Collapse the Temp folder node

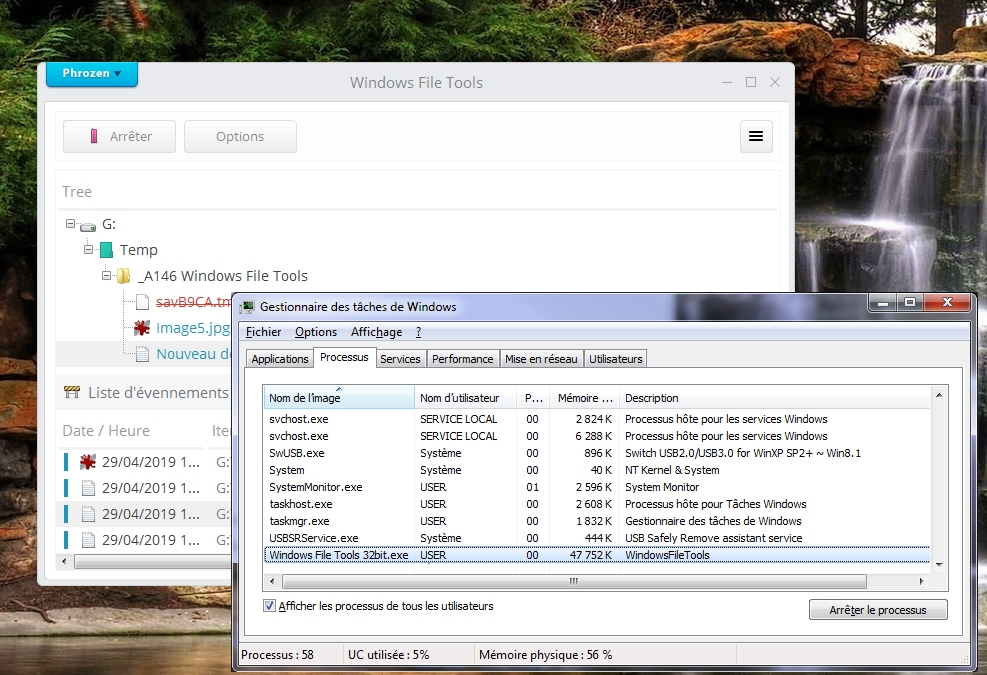88,249
